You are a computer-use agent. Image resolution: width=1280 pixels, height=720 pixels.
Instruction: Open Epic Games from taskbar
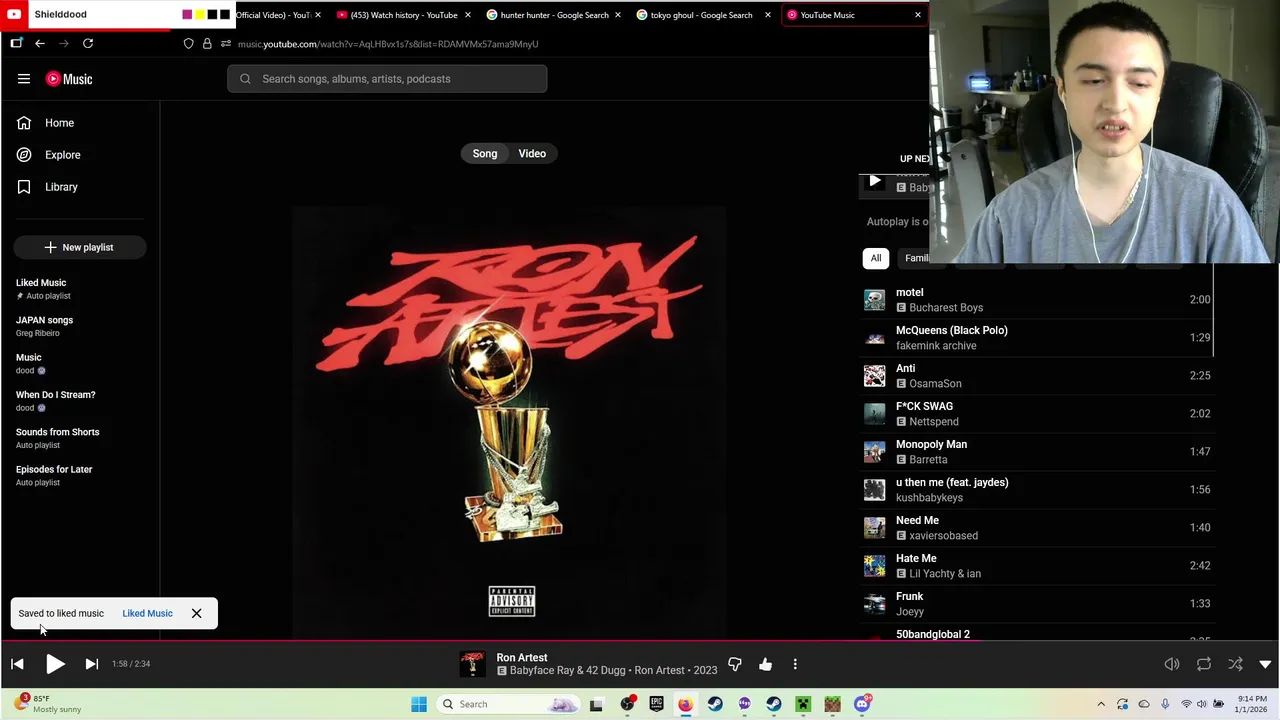[656, 704]
